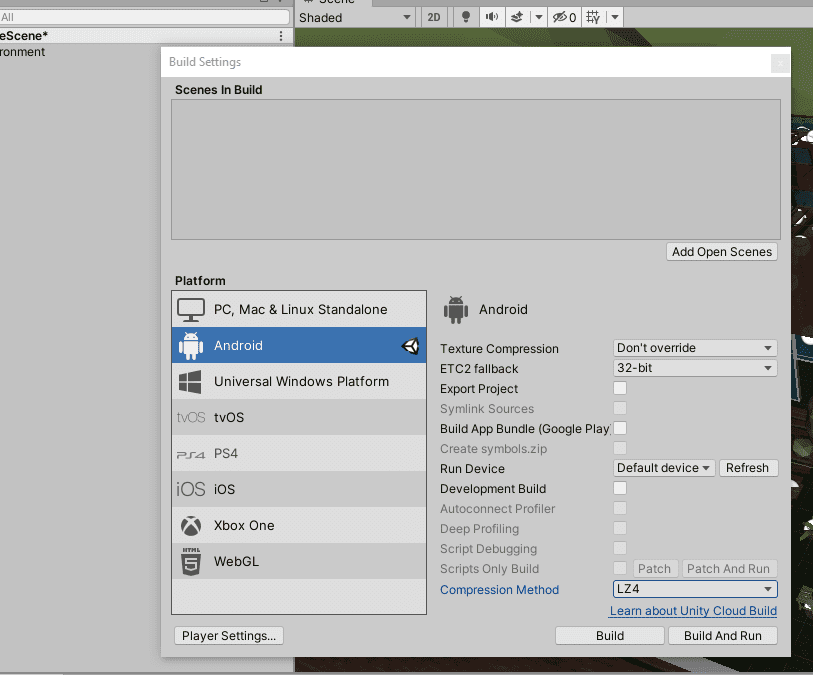The height and width of the screenshot is (675, 813).
Task: Select Xbox One platform
Action: pos(299,525)
